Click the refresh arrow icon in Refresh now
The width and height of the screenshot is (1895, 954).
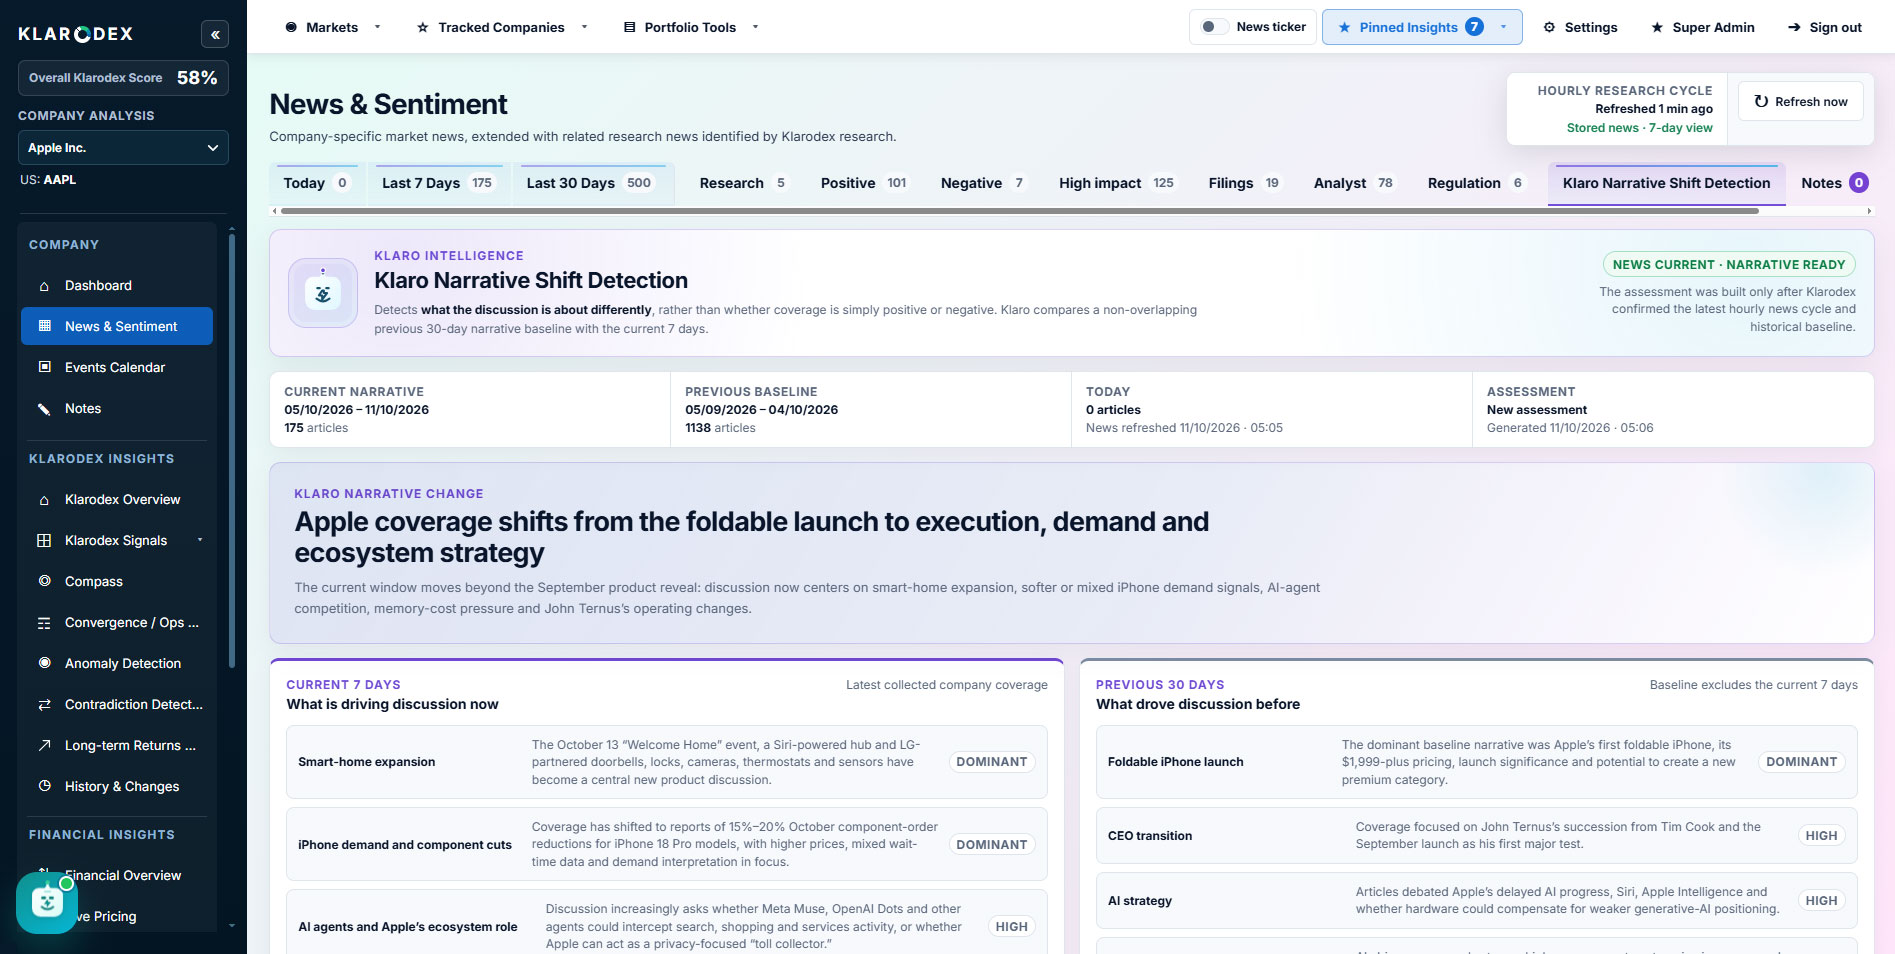tap(1761, 101)
